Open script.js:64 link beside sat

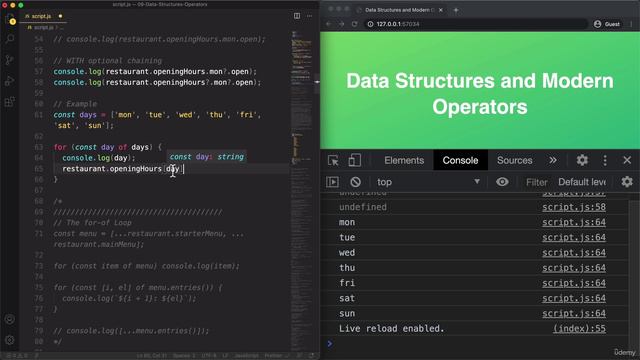[x=574, y=298]
